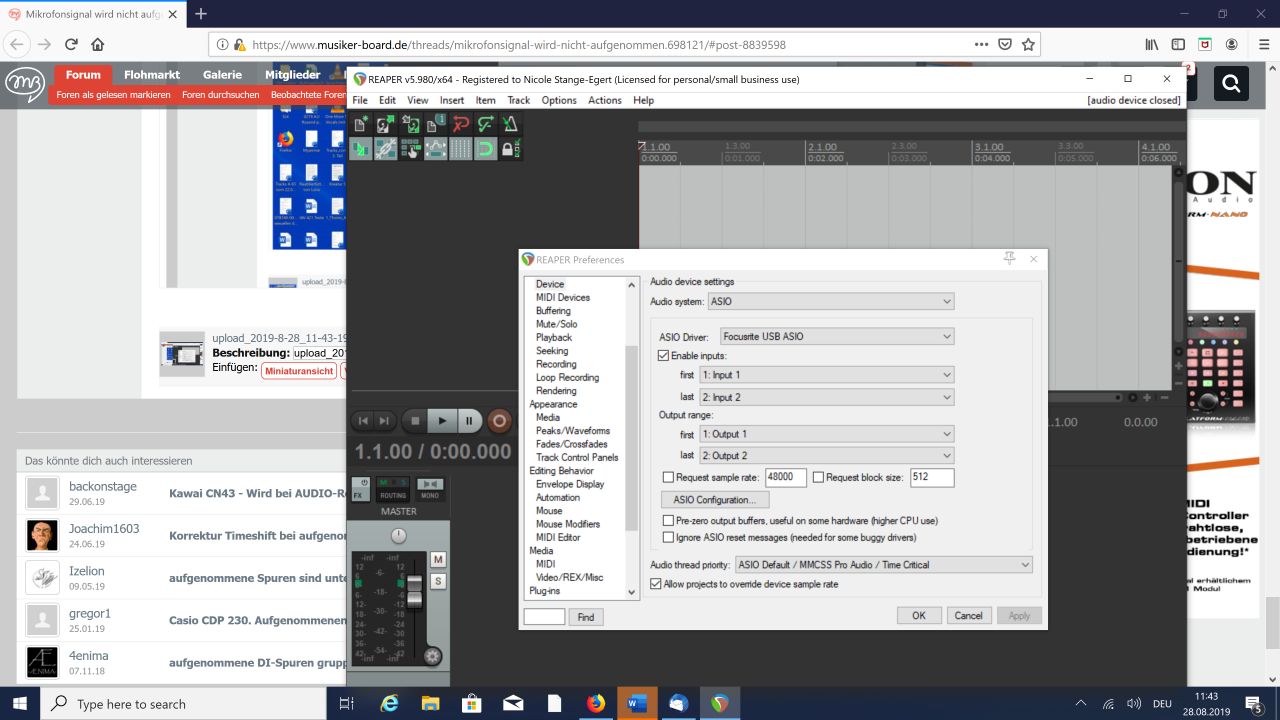Enable Pre-zero output buffers checkbox
The height and width of the screenshot is (720, 1280).
pos(669,521)
